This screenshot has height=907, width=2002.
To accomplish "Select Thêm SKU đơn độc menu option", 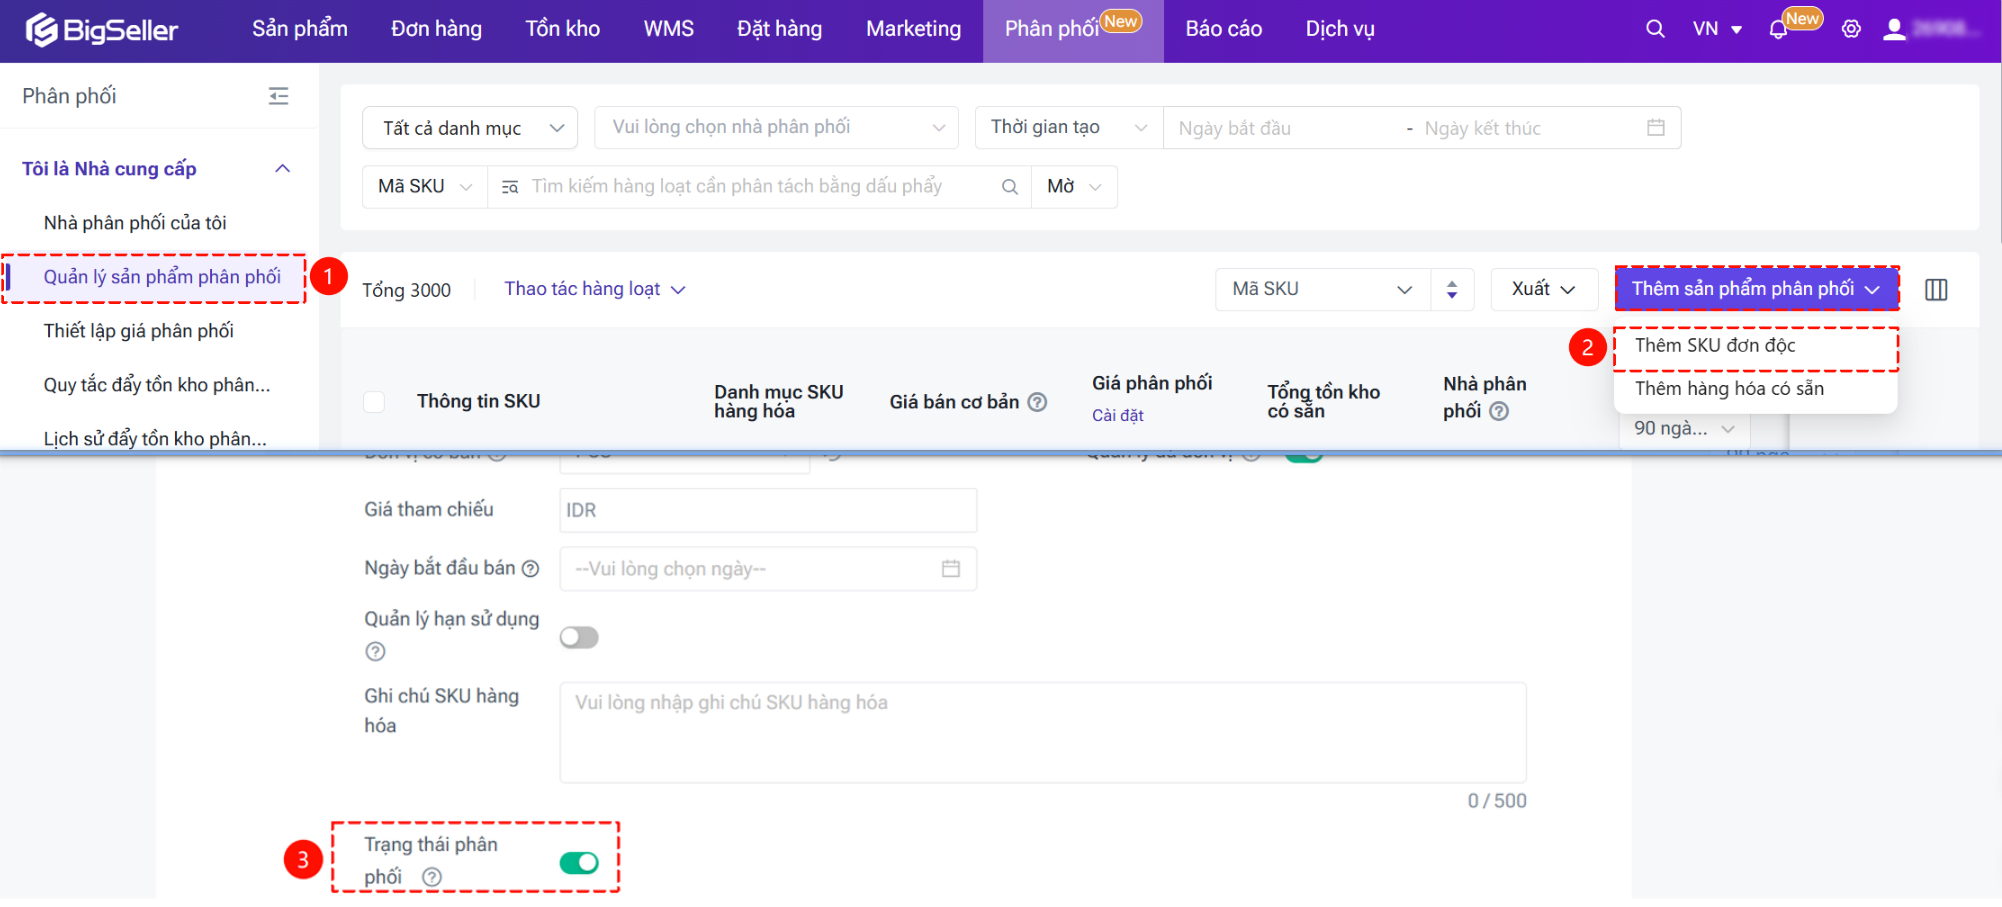I will 1715,346.
